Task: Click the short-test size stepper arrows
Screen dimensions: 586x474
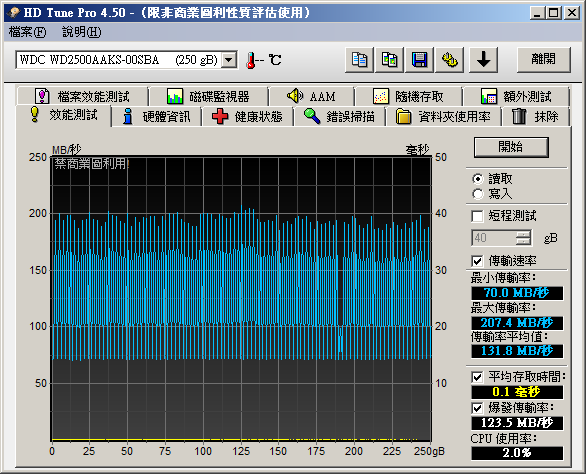Action: pos(523,238)
